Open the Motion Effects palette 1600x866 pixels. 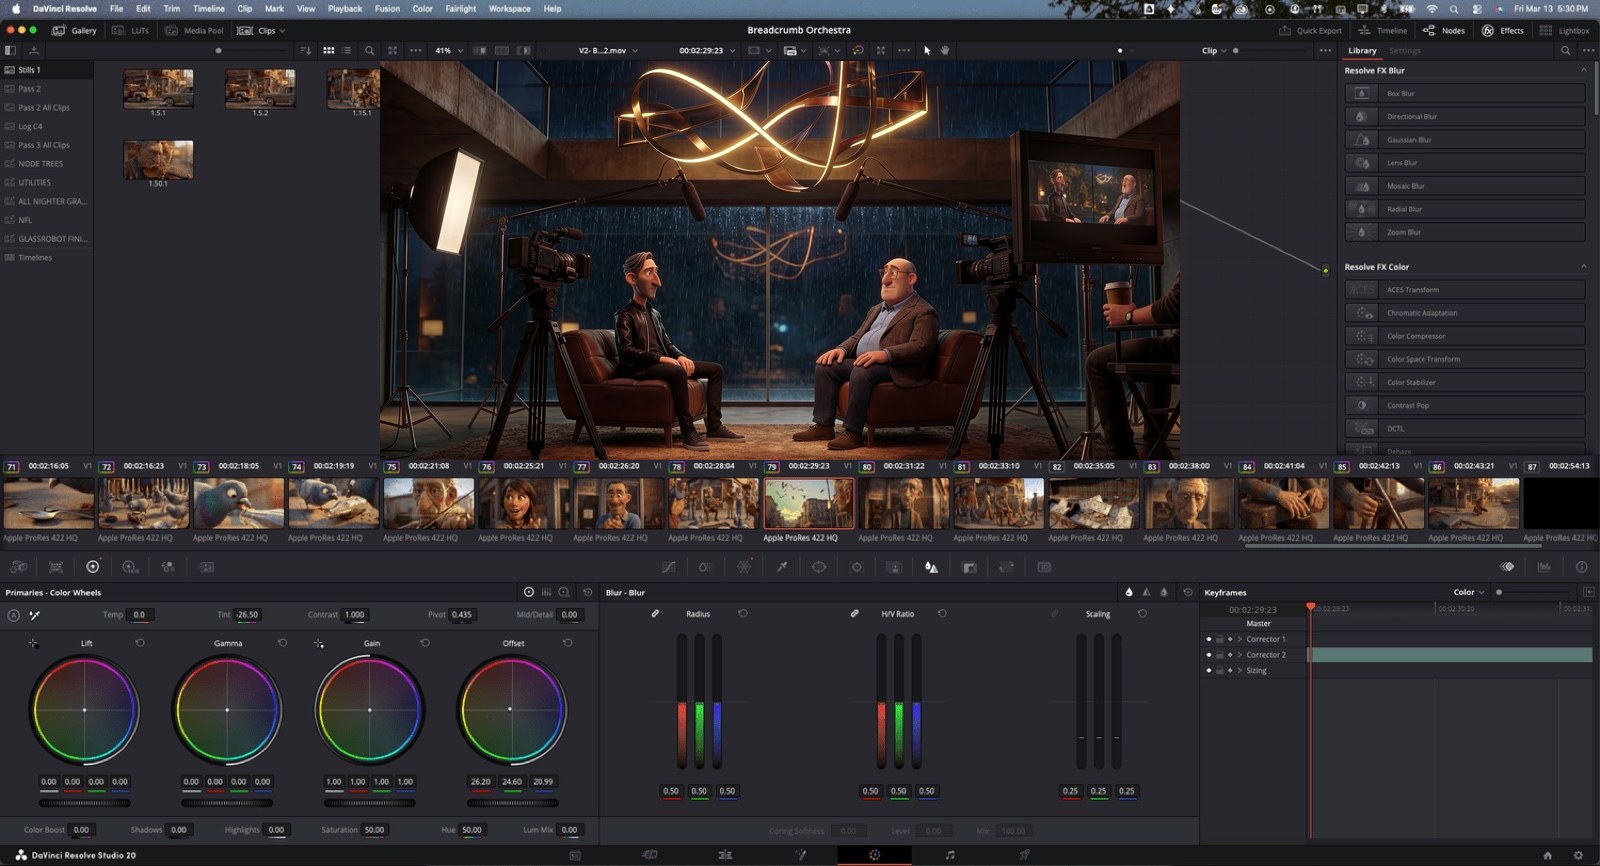pos(207,567)
